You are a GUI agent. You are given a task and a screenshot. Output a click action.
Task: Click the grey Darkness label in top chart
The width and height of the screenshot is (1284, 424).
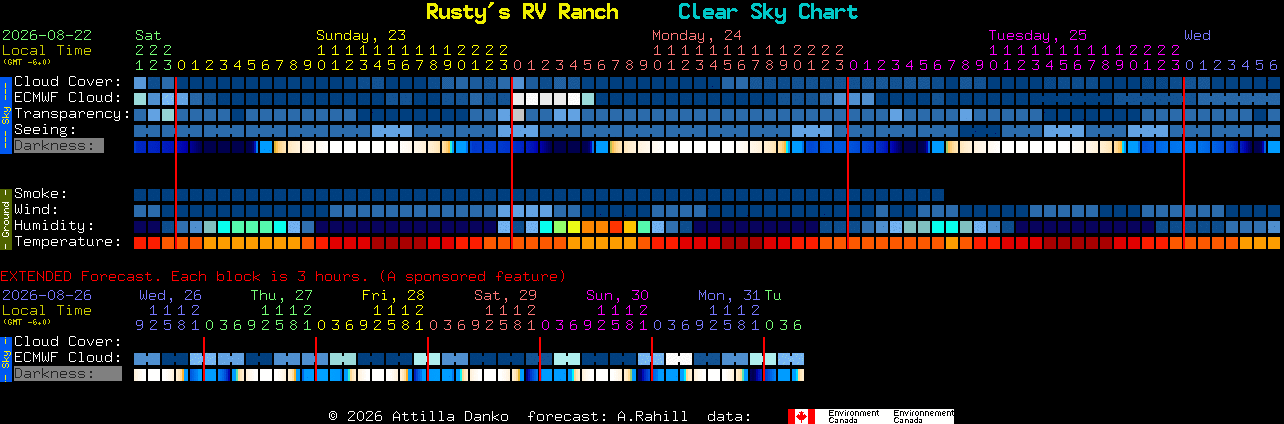(58, 146)
